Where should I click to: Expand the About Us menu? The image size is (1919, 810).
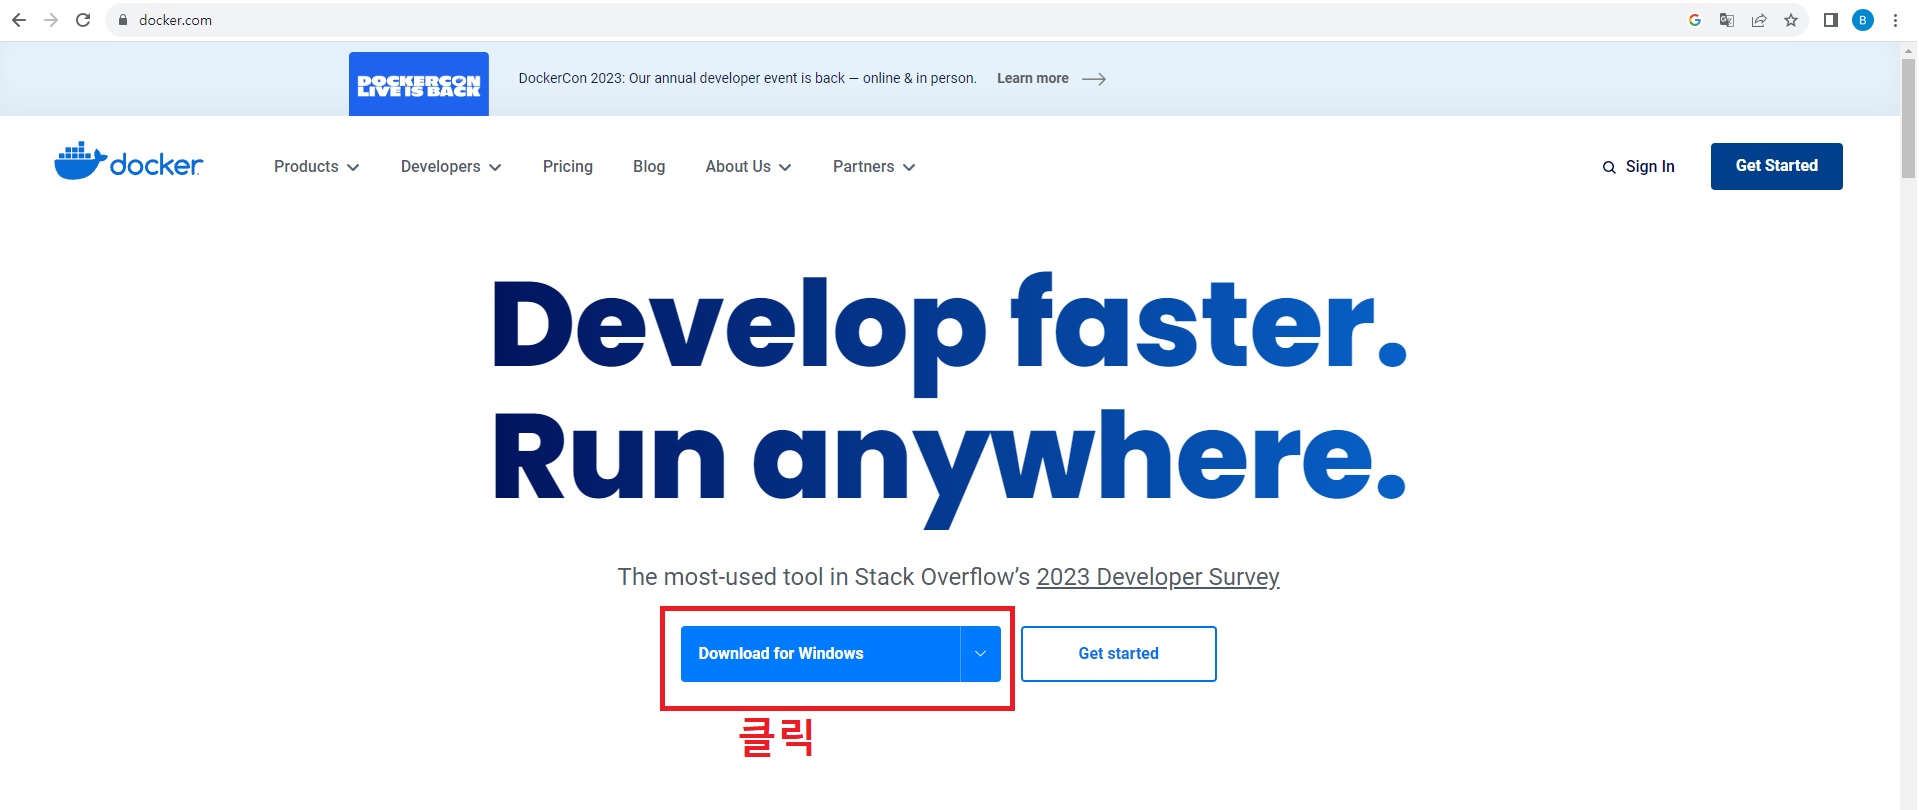748,167
